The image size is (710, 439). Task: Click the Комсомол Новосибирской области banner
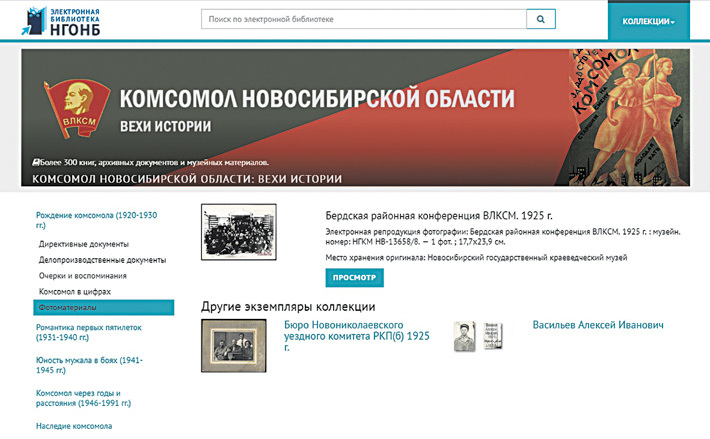(x=355, y=117)
